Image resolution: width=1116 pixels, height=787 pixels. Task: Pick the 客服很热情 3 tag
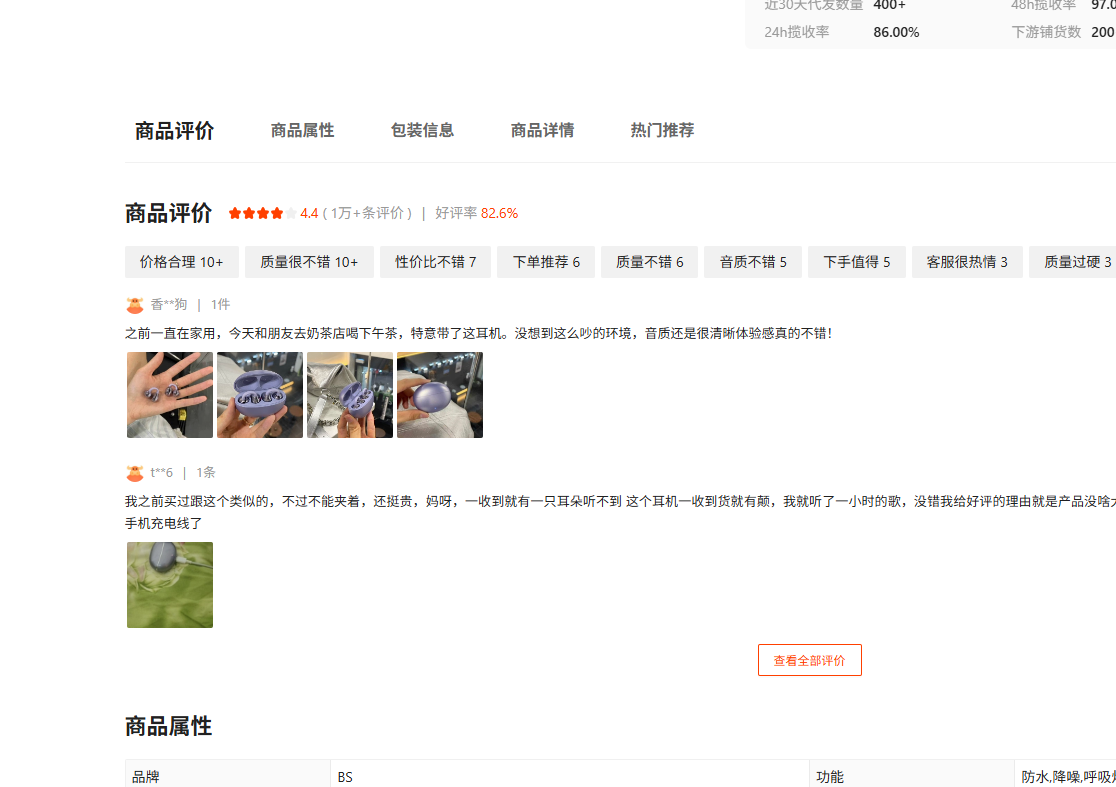pyautogui.click(x=967, y=262)
